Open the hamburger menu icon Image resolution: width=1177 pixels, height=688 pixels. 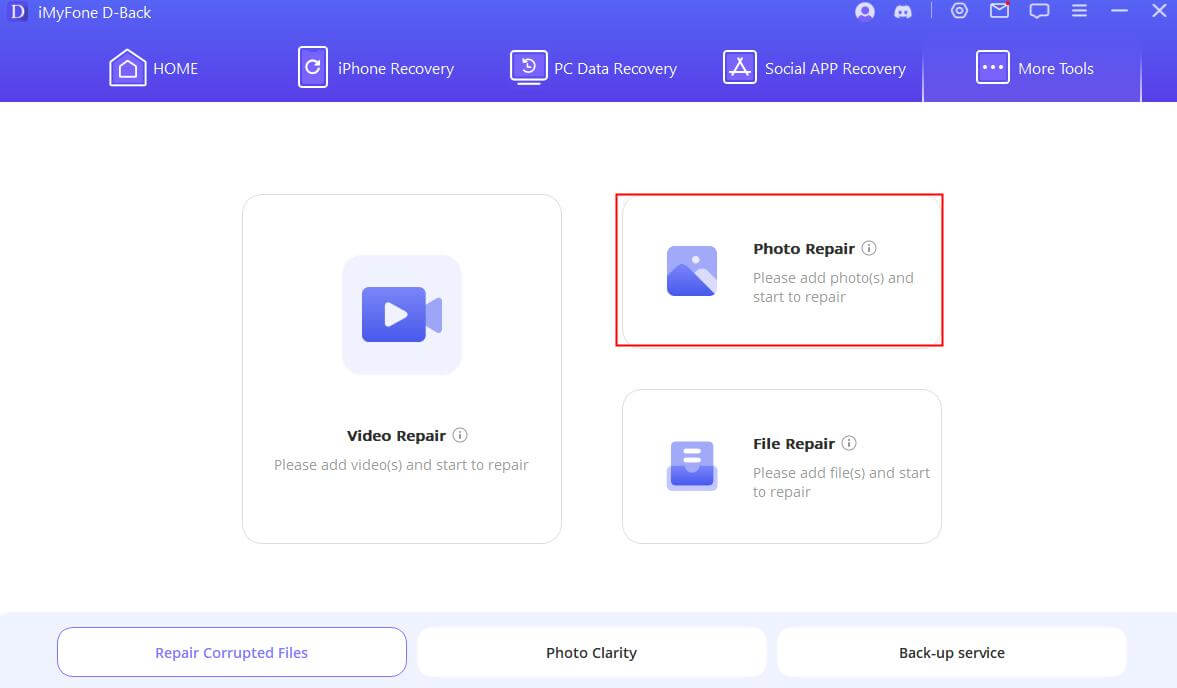point(1079,11)
